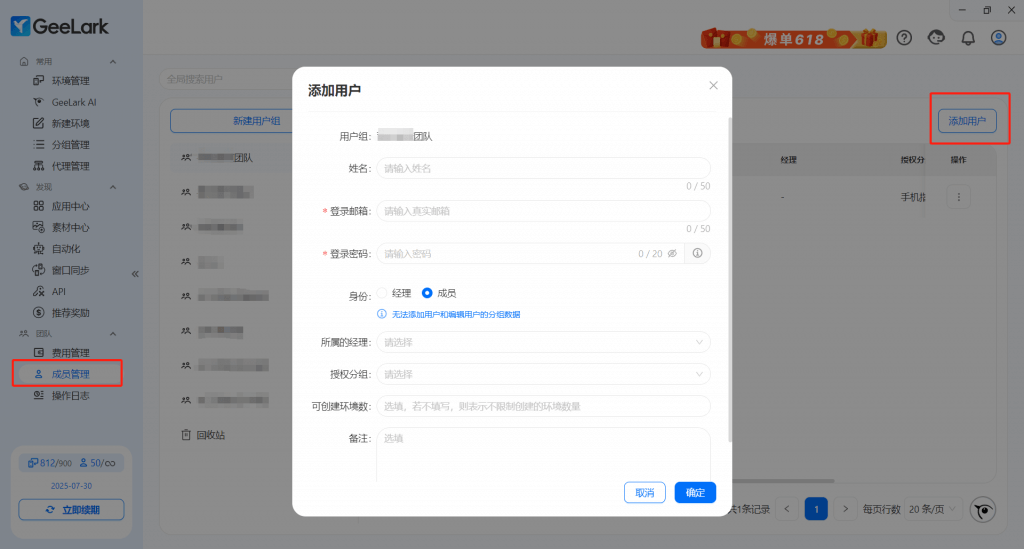Open the 授权分组 dropdown
Viewport: 1024px width, 549px height.
click(x=543, y=374)
